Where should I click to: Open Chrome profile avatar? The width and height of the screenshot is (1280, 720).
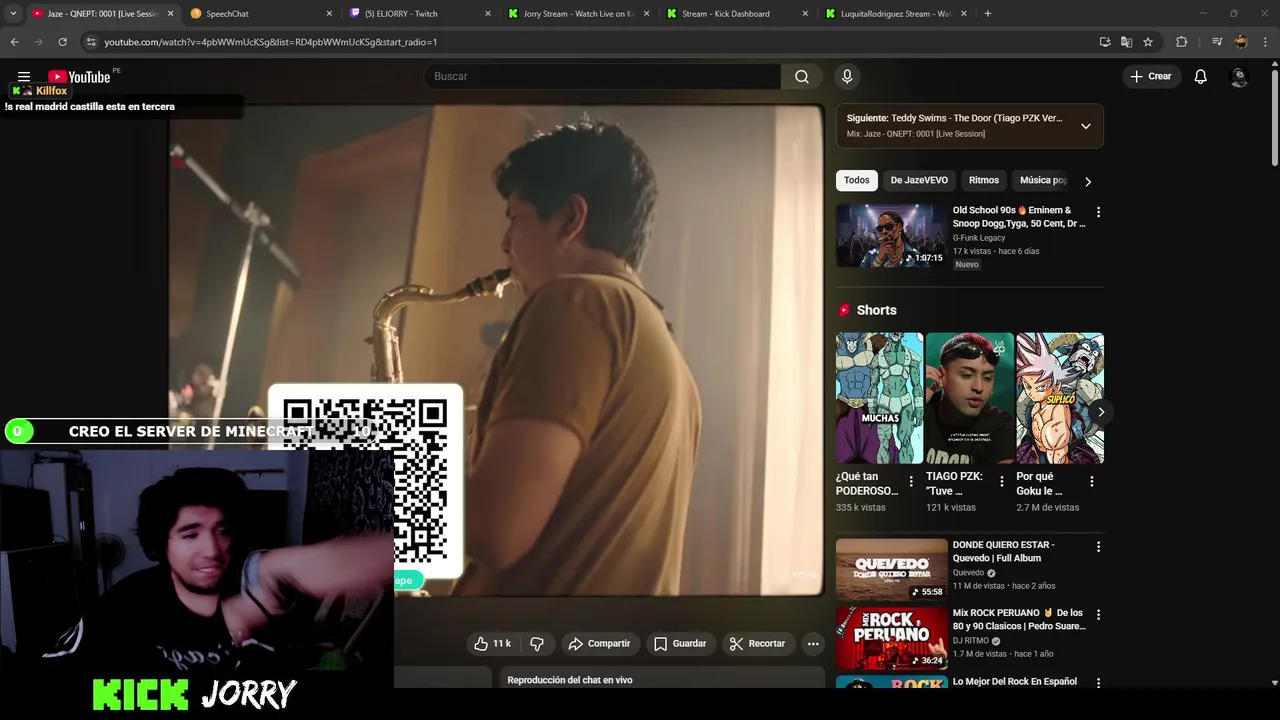tap(1241, 42)
